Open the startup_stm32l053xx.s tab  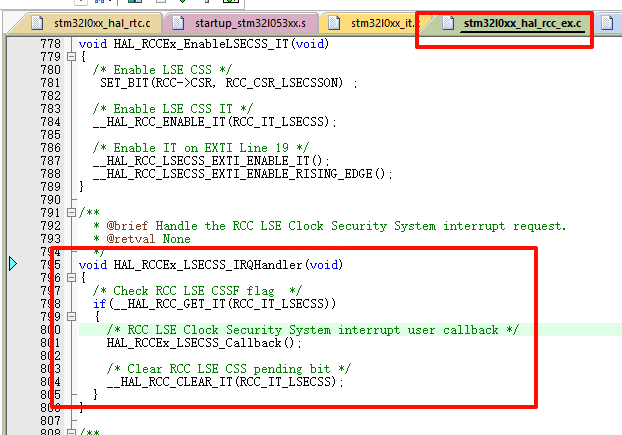click(242, 23)
